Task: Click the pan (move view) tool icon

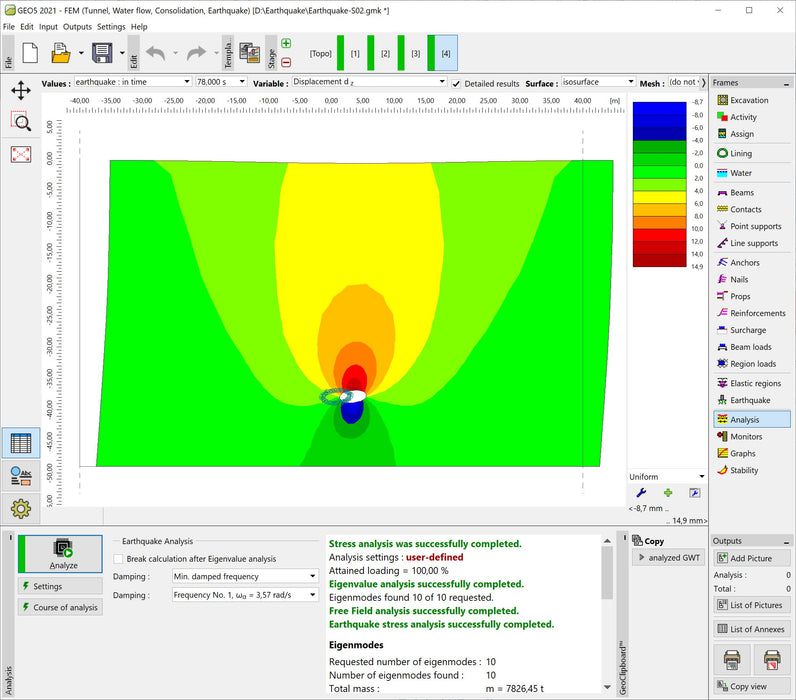Action: click(x=20, y=90)
